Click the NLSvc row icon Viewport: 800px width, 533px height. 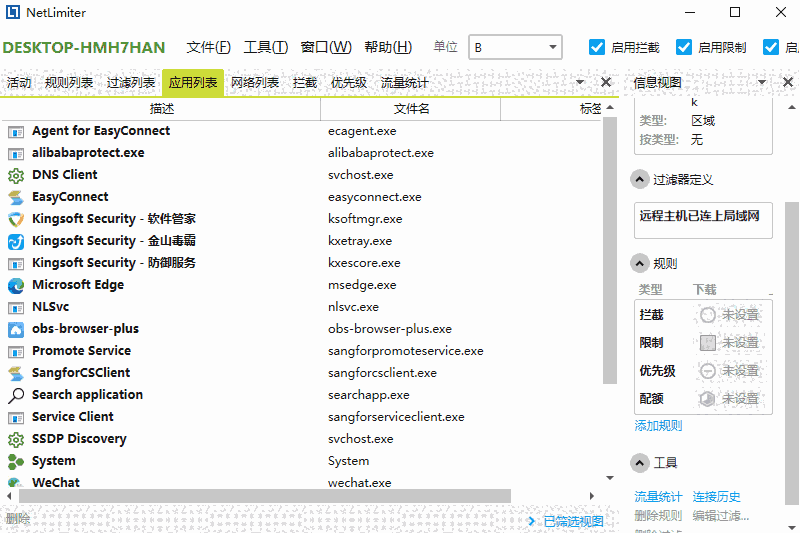click(16, 308)
